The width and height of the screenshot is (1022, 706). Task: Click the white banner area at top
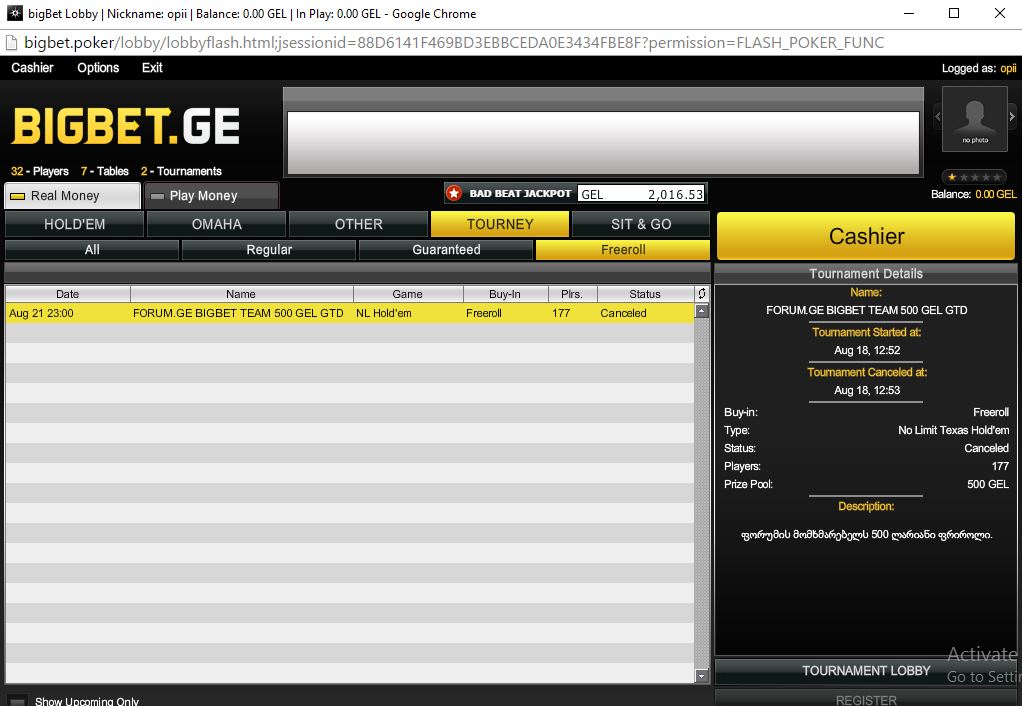603,143
